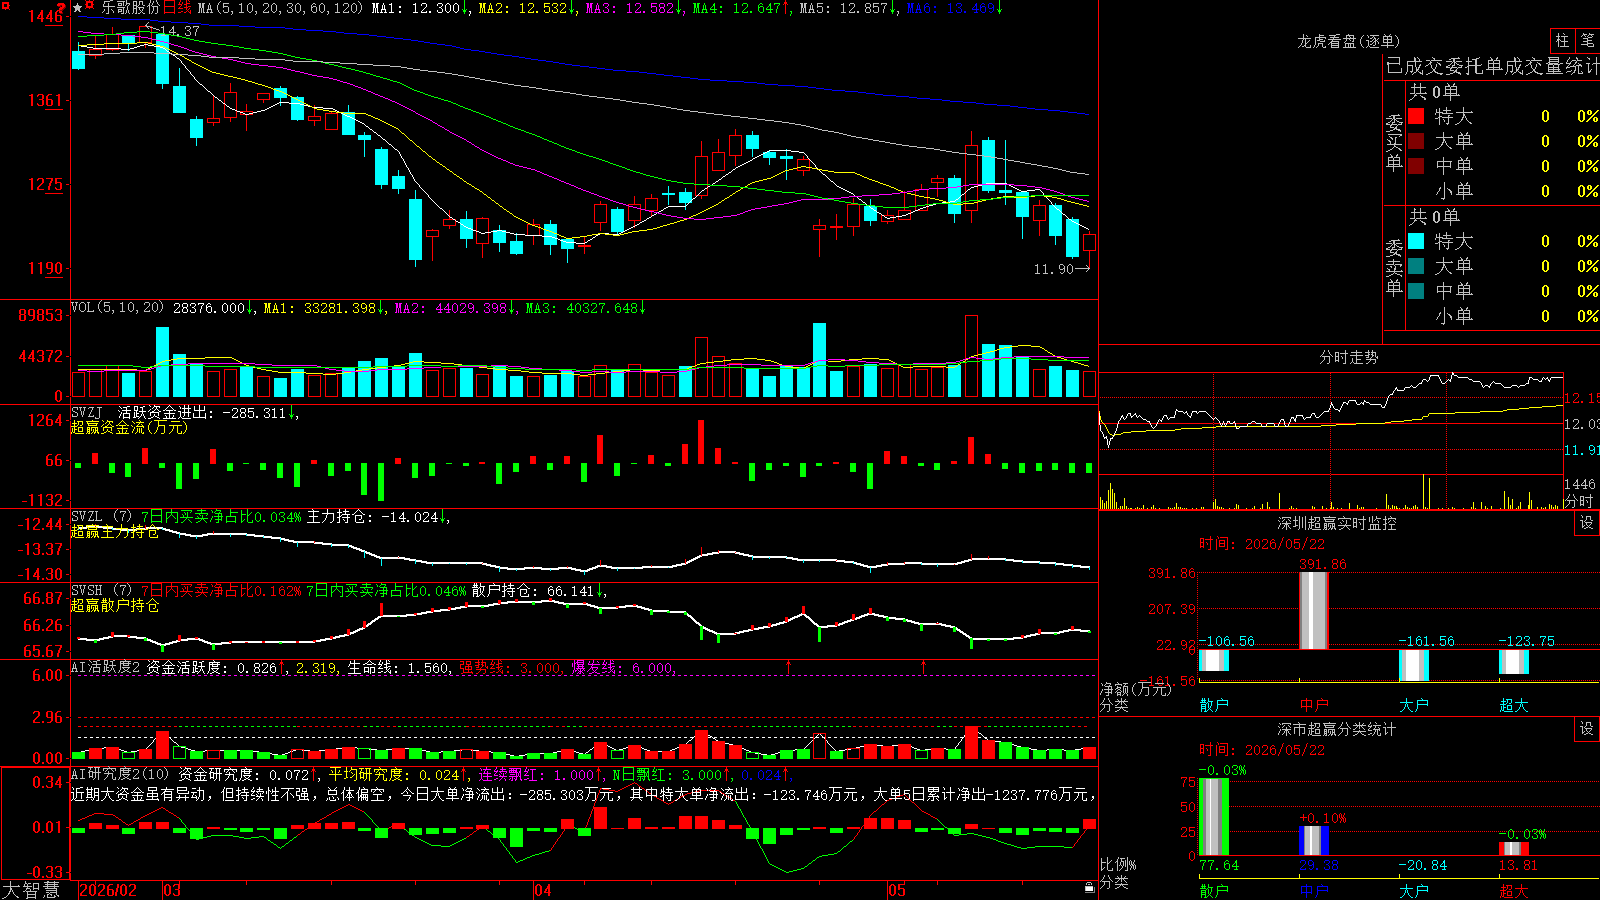This screenshot has width=1600, height=900.
Task: Click the 散户 77.64 bar in 深市超赢分类统计
Action: (x=1214, y=817)
